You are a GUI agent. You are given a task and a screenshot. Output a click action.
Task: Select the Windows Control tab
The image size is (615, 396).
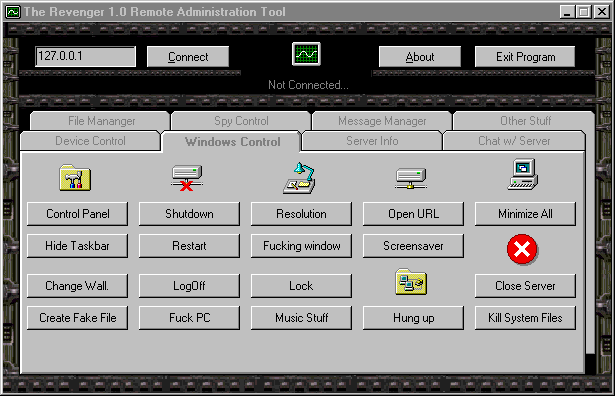pyautogui.click(x=232, y=142)
